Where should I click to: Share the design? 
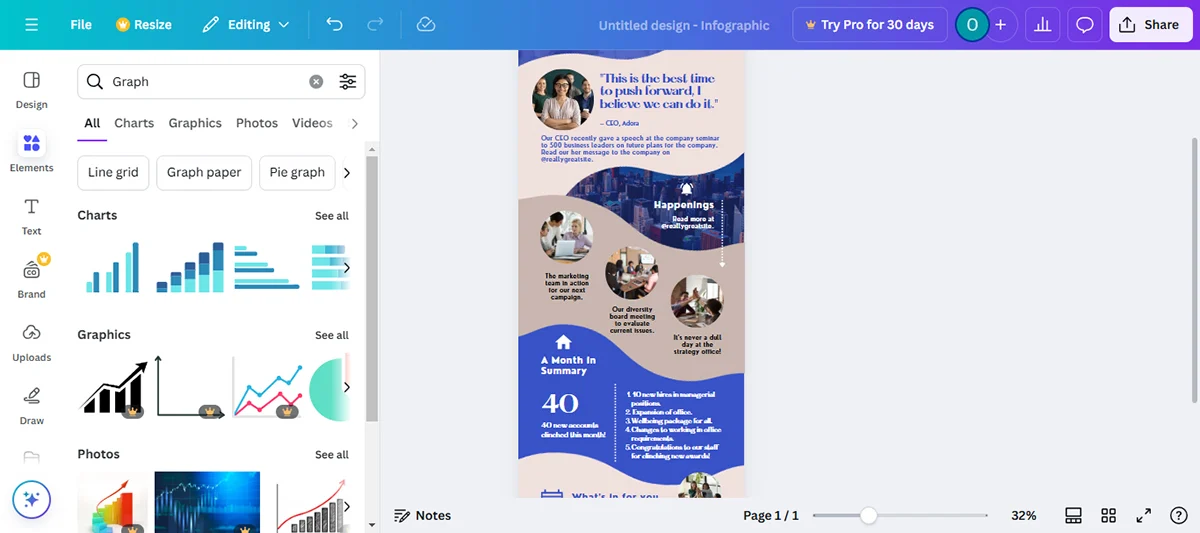pyautogui.click(x=1151, y=25)
